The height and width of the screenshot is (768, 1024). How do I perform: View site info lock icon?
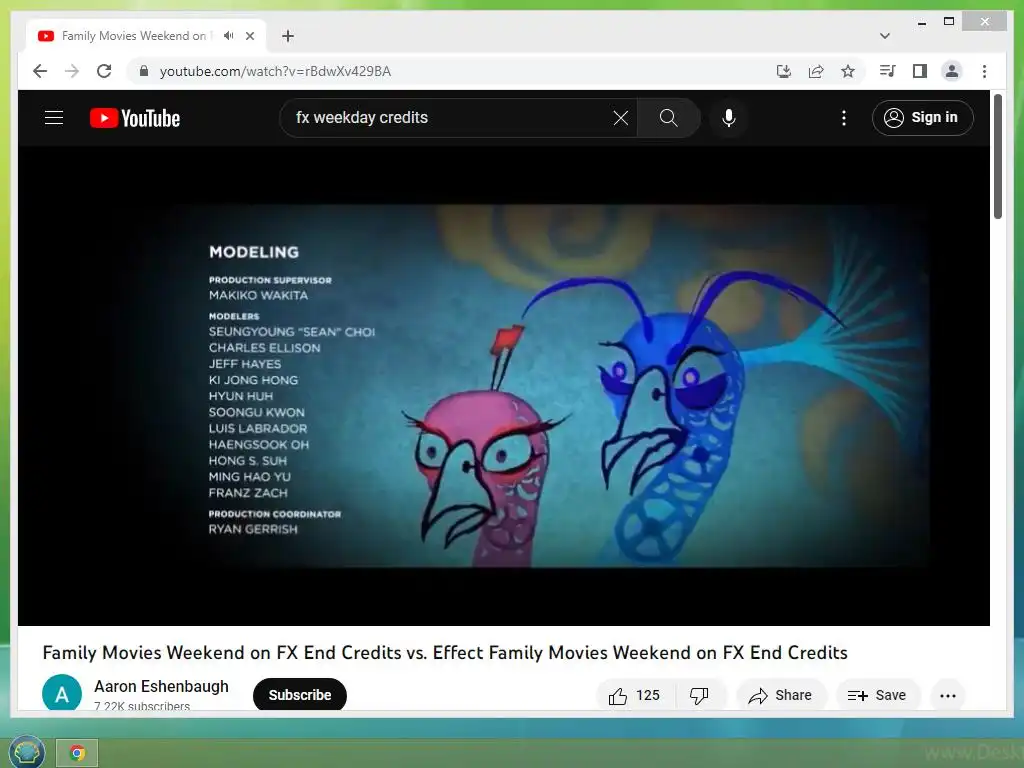click(144, 71)
